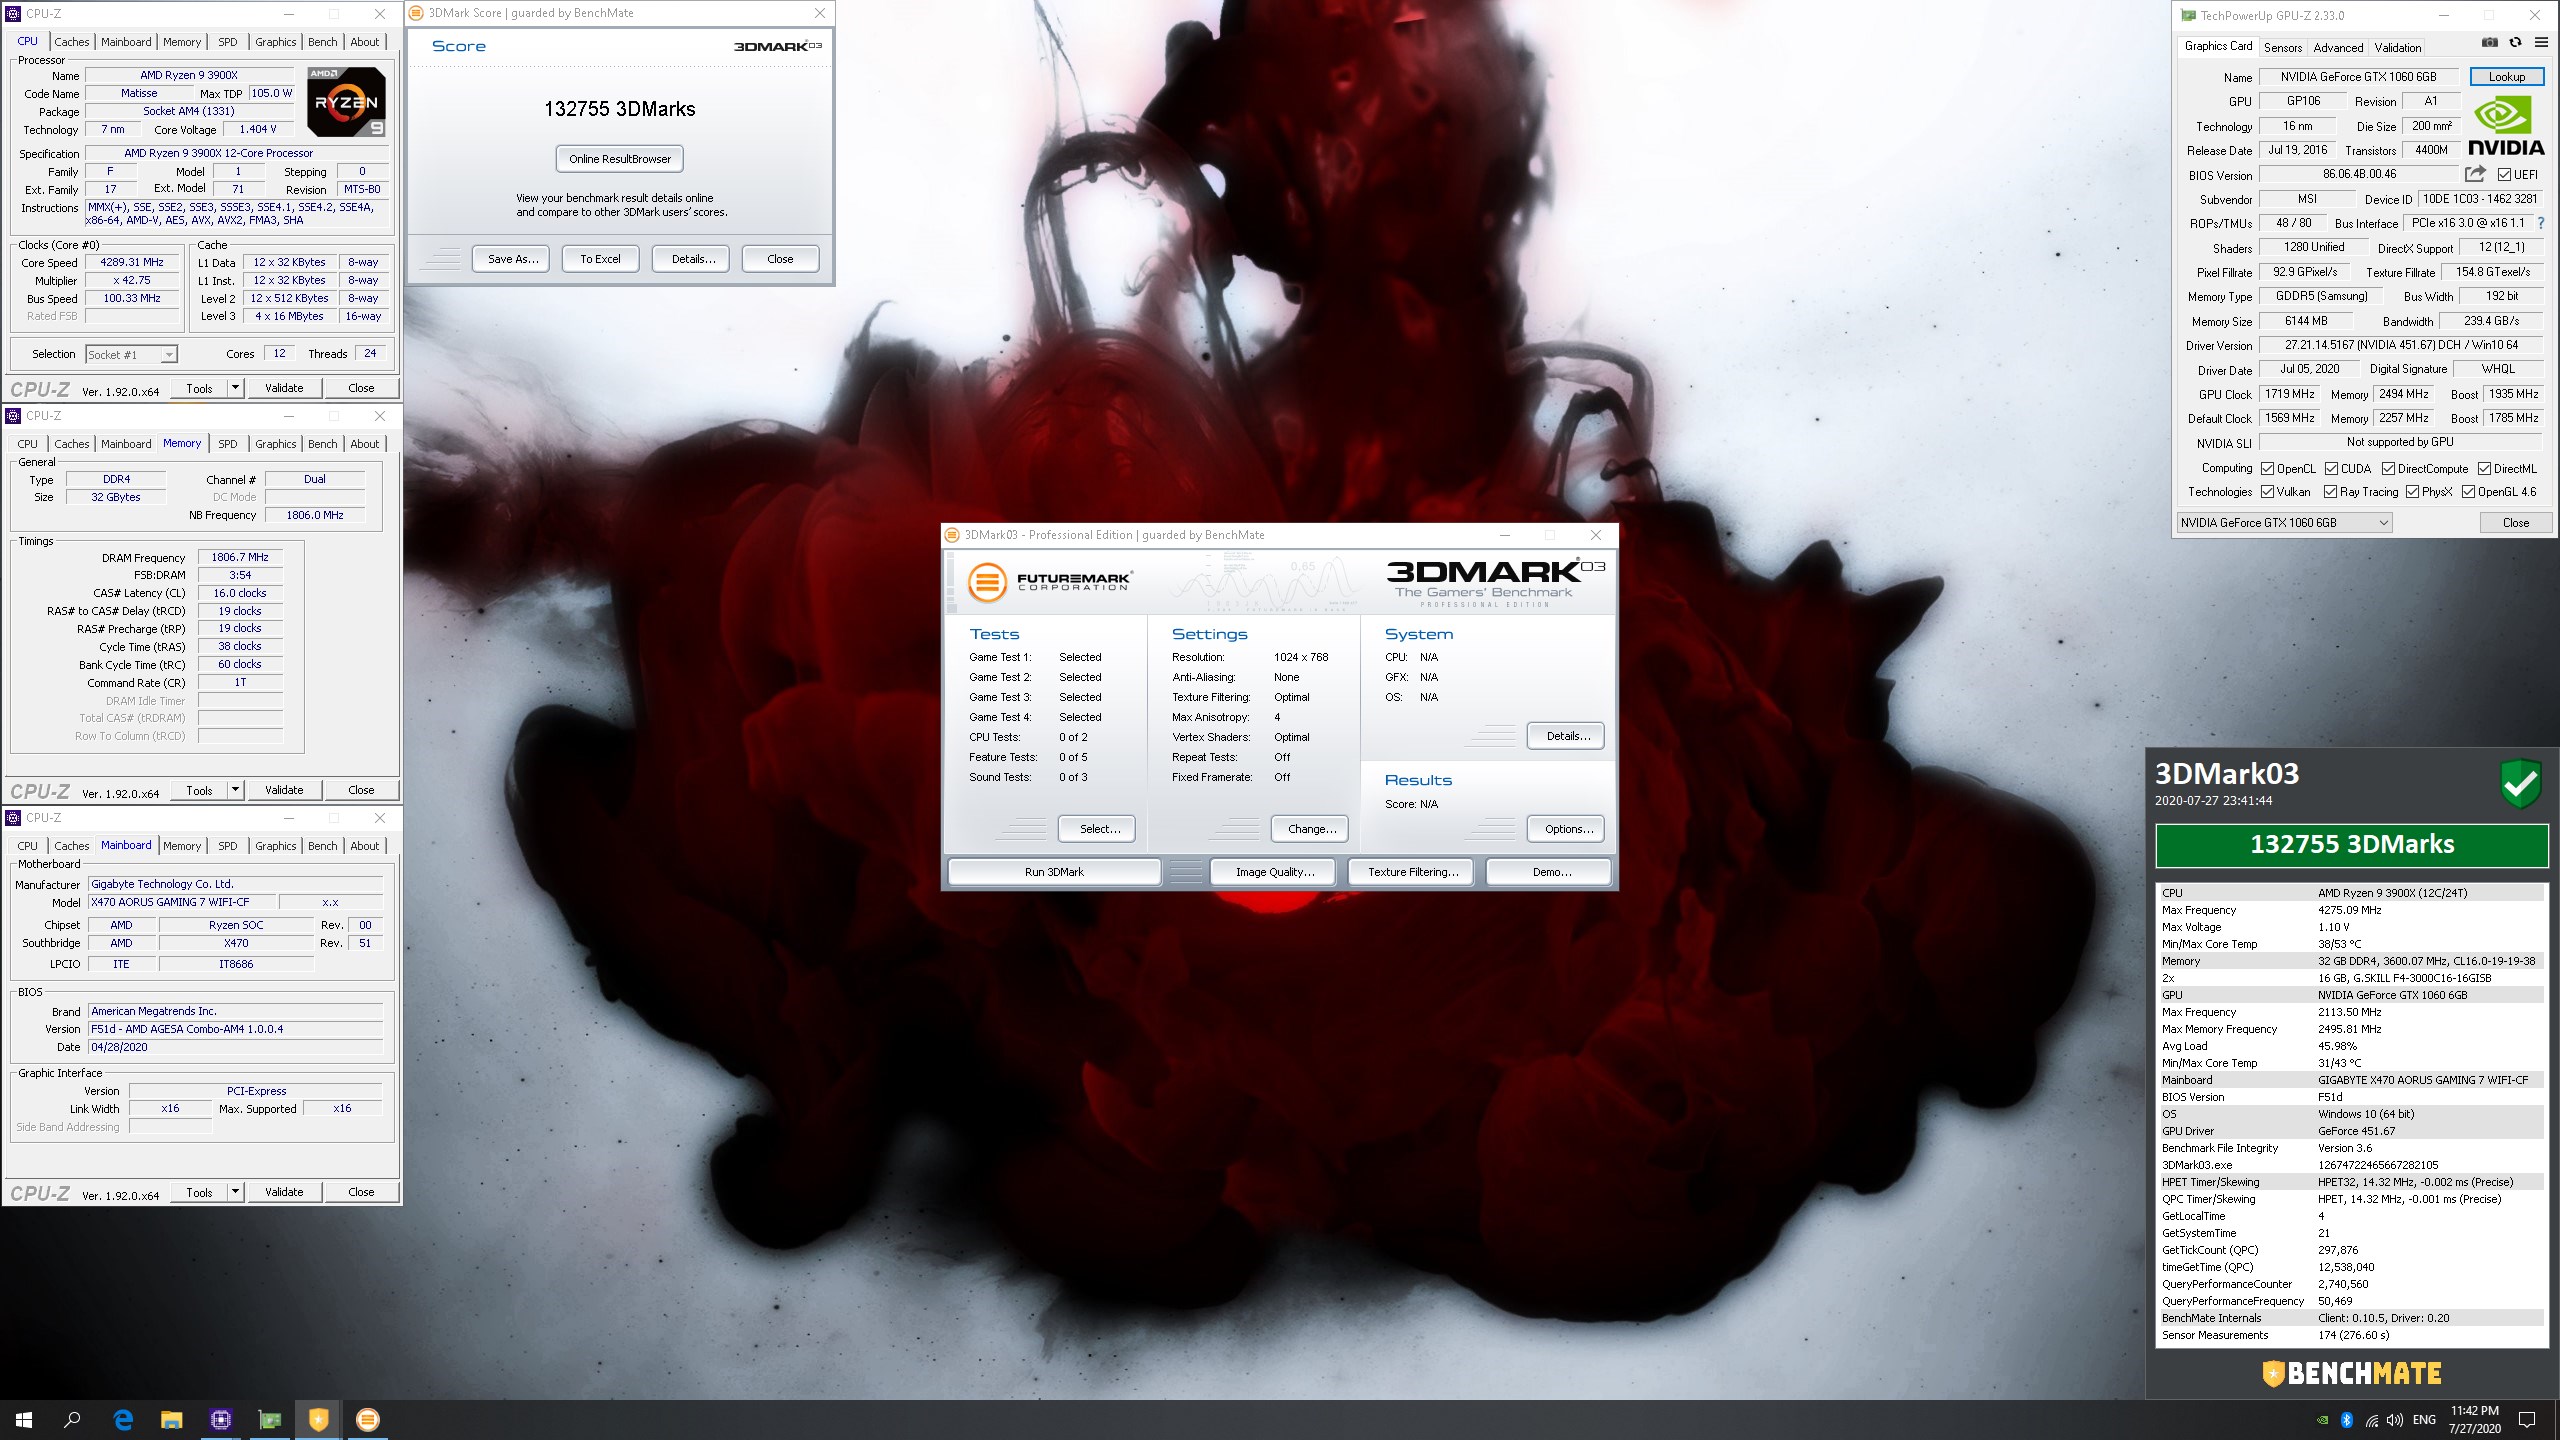Click Options button under Results
Screen dimensions: 2560x1440
click(1567, 829)
